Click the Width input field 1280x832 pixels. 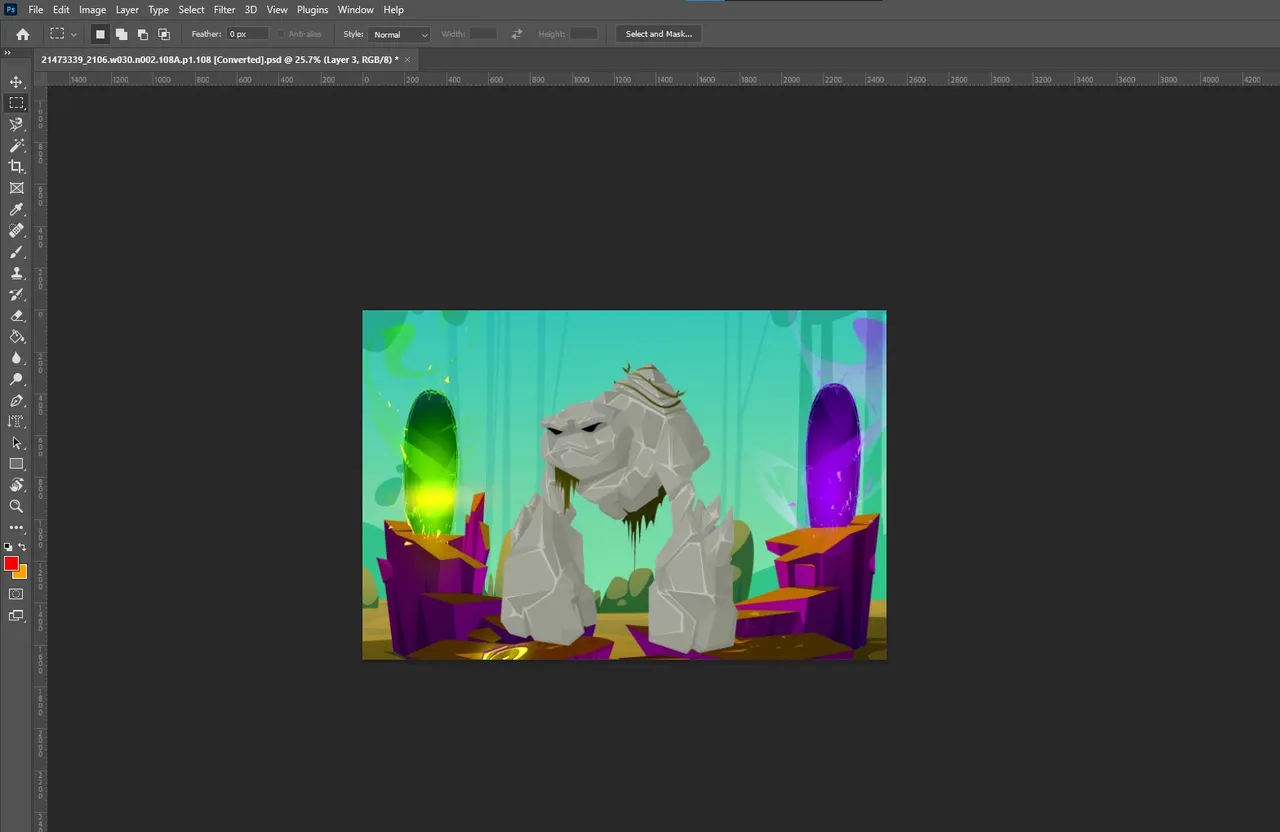point(484,34)
